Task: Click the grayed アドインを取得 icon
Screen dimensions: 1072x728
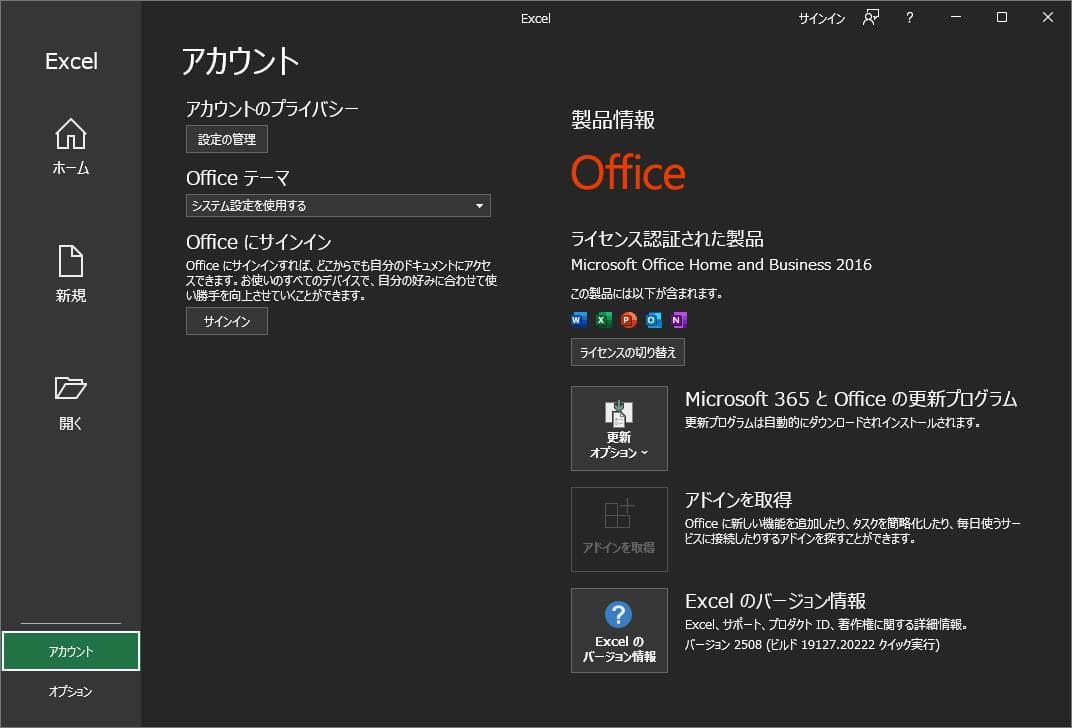Action: [619, 515]
